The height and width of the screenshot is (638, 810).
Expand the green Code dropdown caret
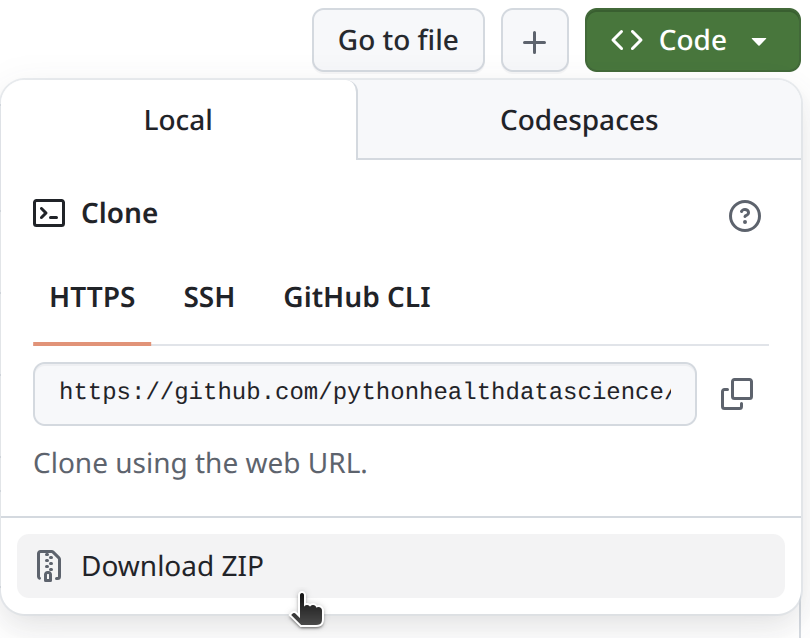(759, 41)
